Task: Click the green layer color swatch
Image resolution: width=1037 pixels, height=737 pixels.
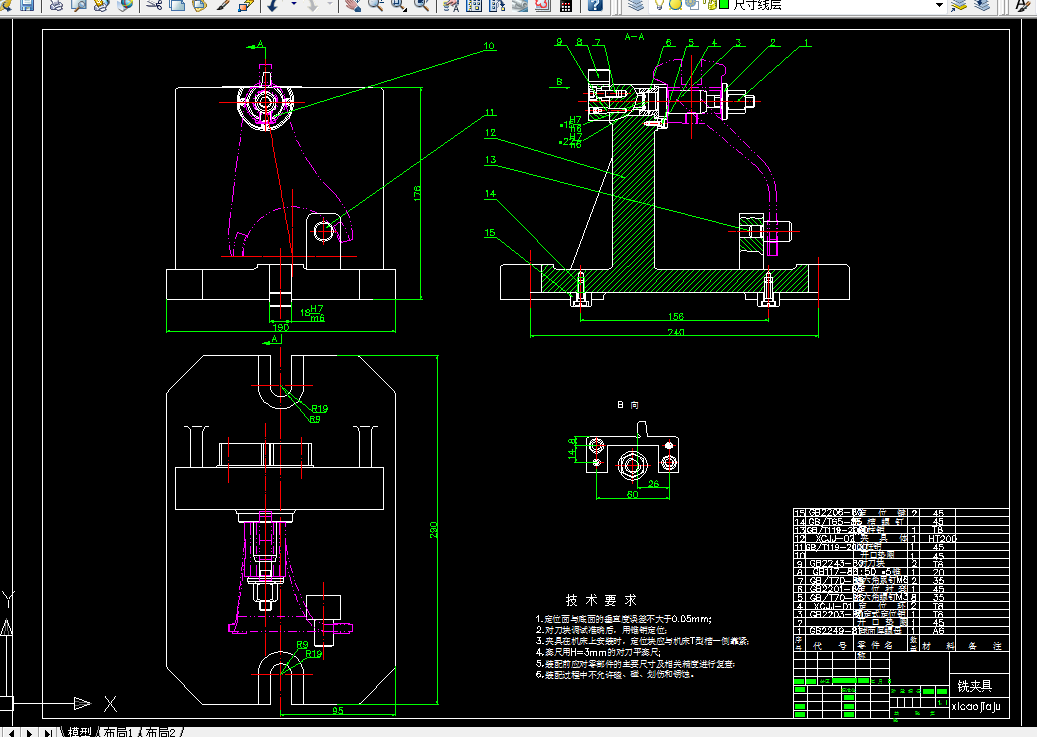Action: coord(724,5)
